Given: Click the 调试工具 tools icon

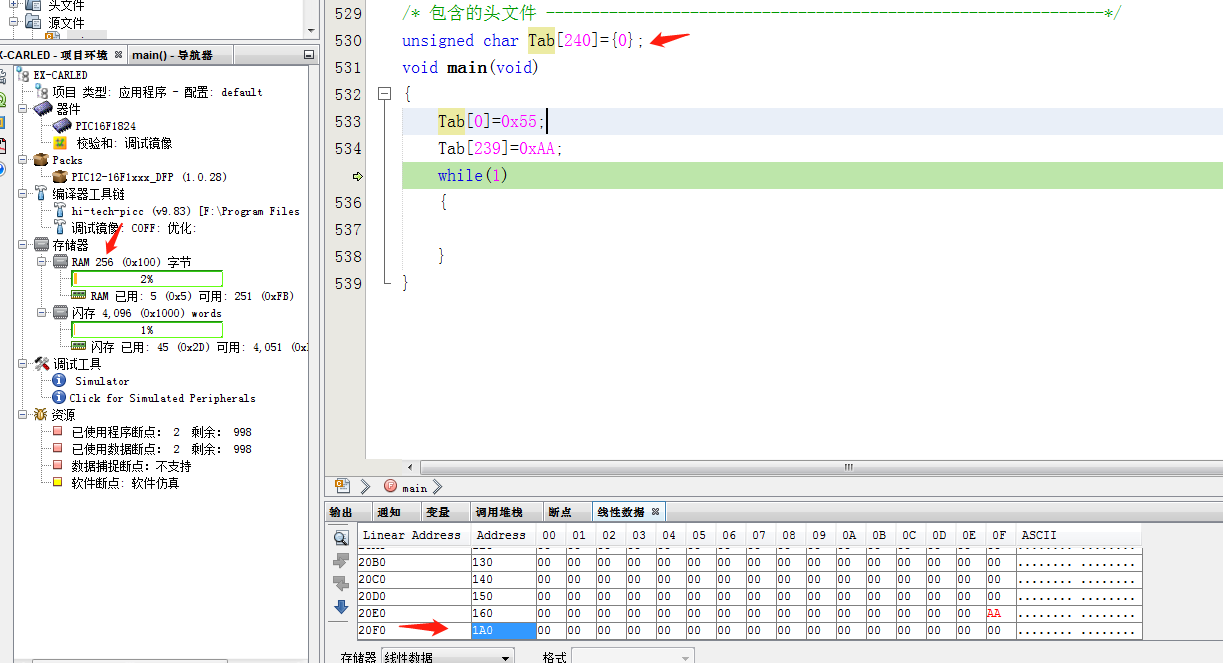Looking at the screenshot, I should [41, 364].
